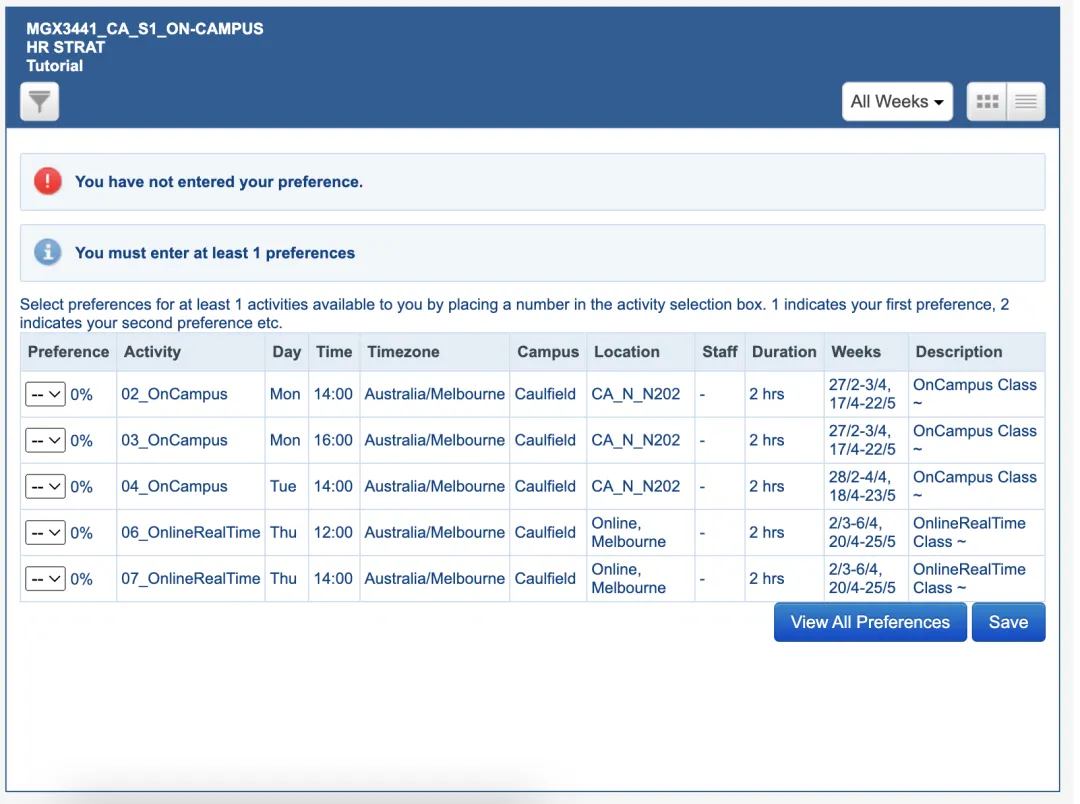The width and height of the screenshot is (1080, 804).
Task: Select the 07_OnlineRealTime activity link
Action: [x=190, y=579]
